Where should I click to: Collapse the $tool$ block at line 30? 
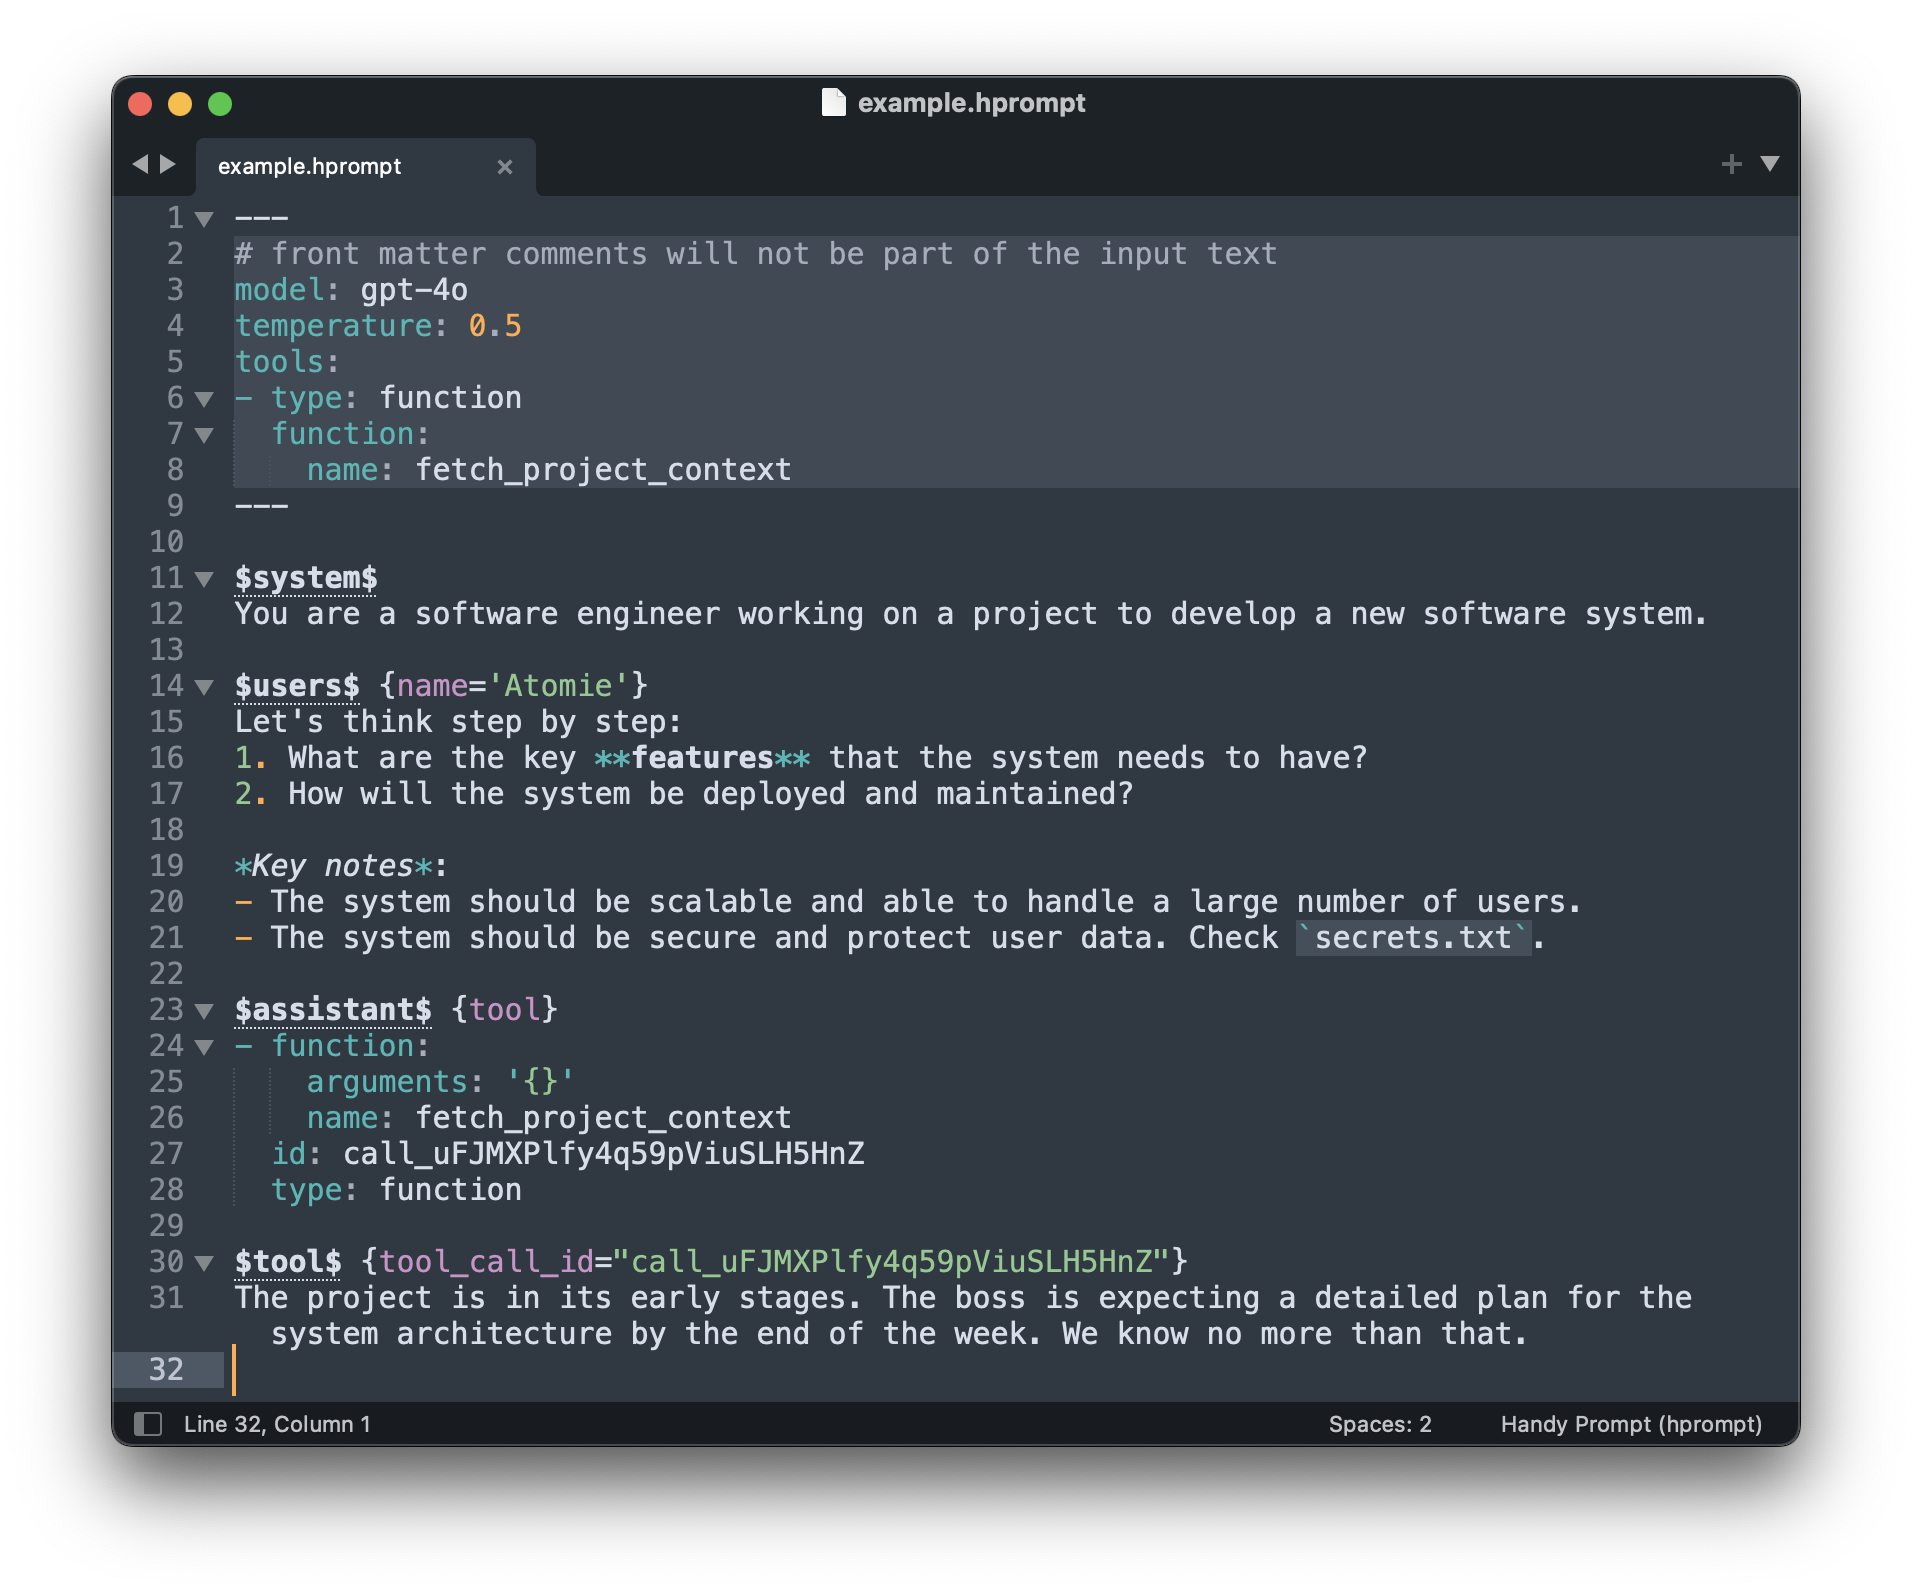pos(204,1263)
